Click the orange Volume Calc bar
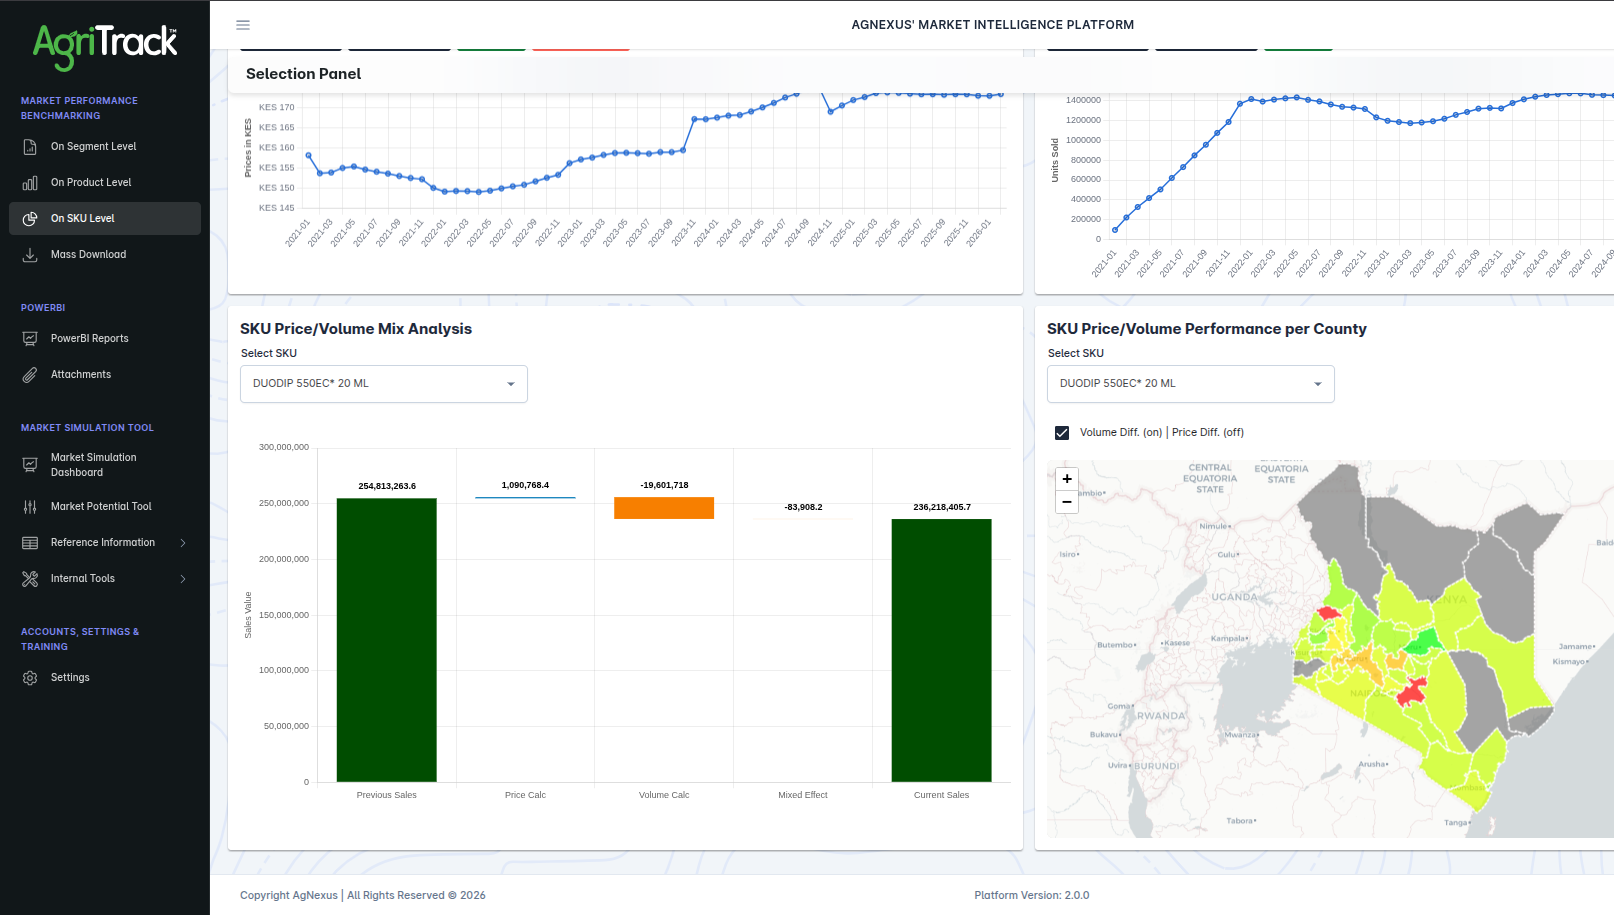The image size is (1614, 915). coord(664,508)
